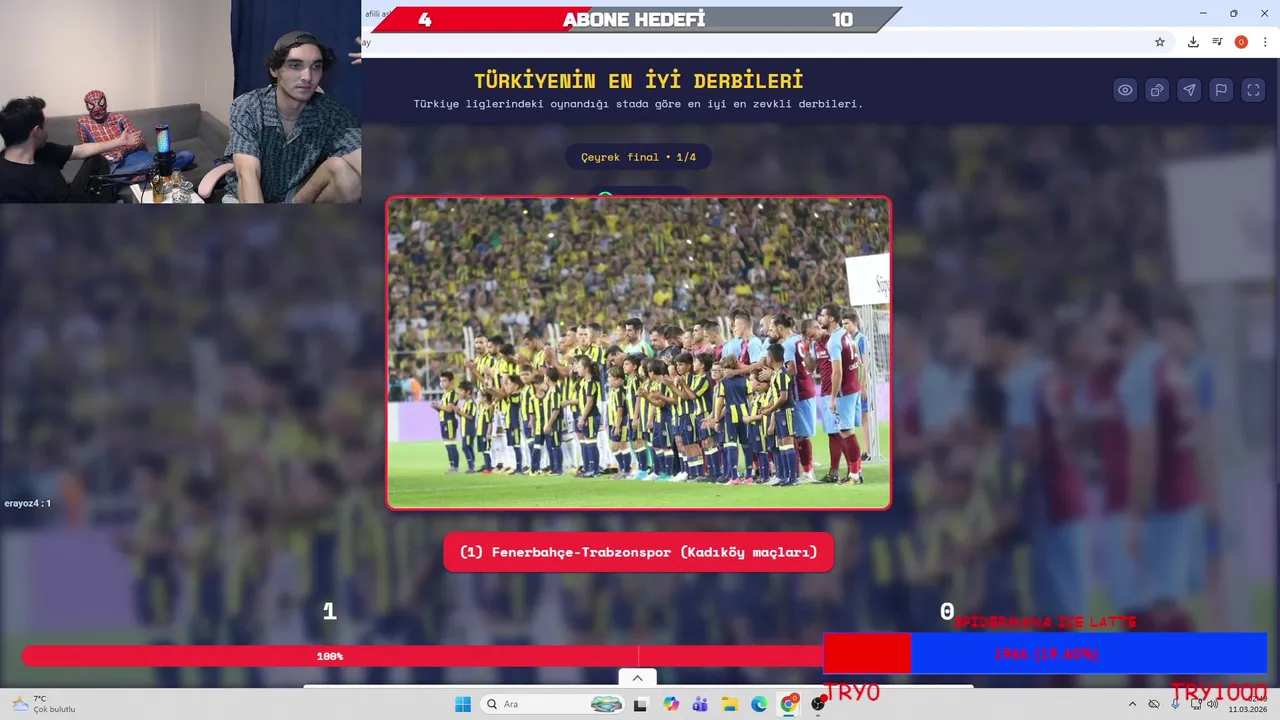1280x720 pixels.
Task: Open Copilot from the taskbar
Action: click(x=671, y=704)
